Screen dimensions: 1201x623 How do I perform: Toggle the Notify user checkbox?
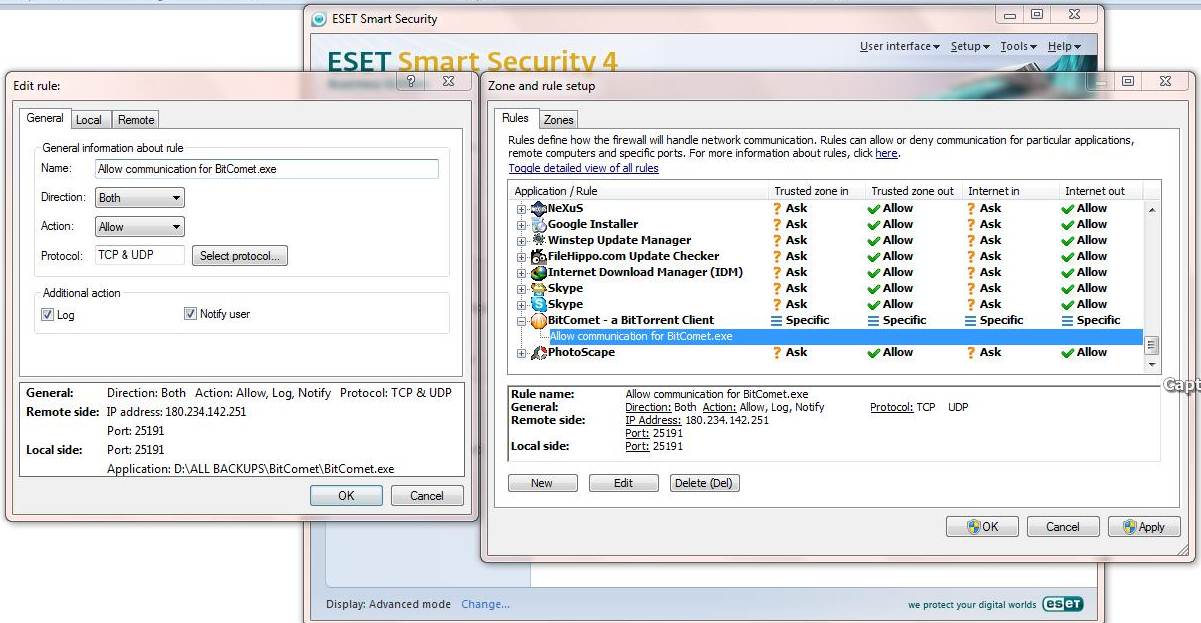pyautogui.click(x=190, y=314)
